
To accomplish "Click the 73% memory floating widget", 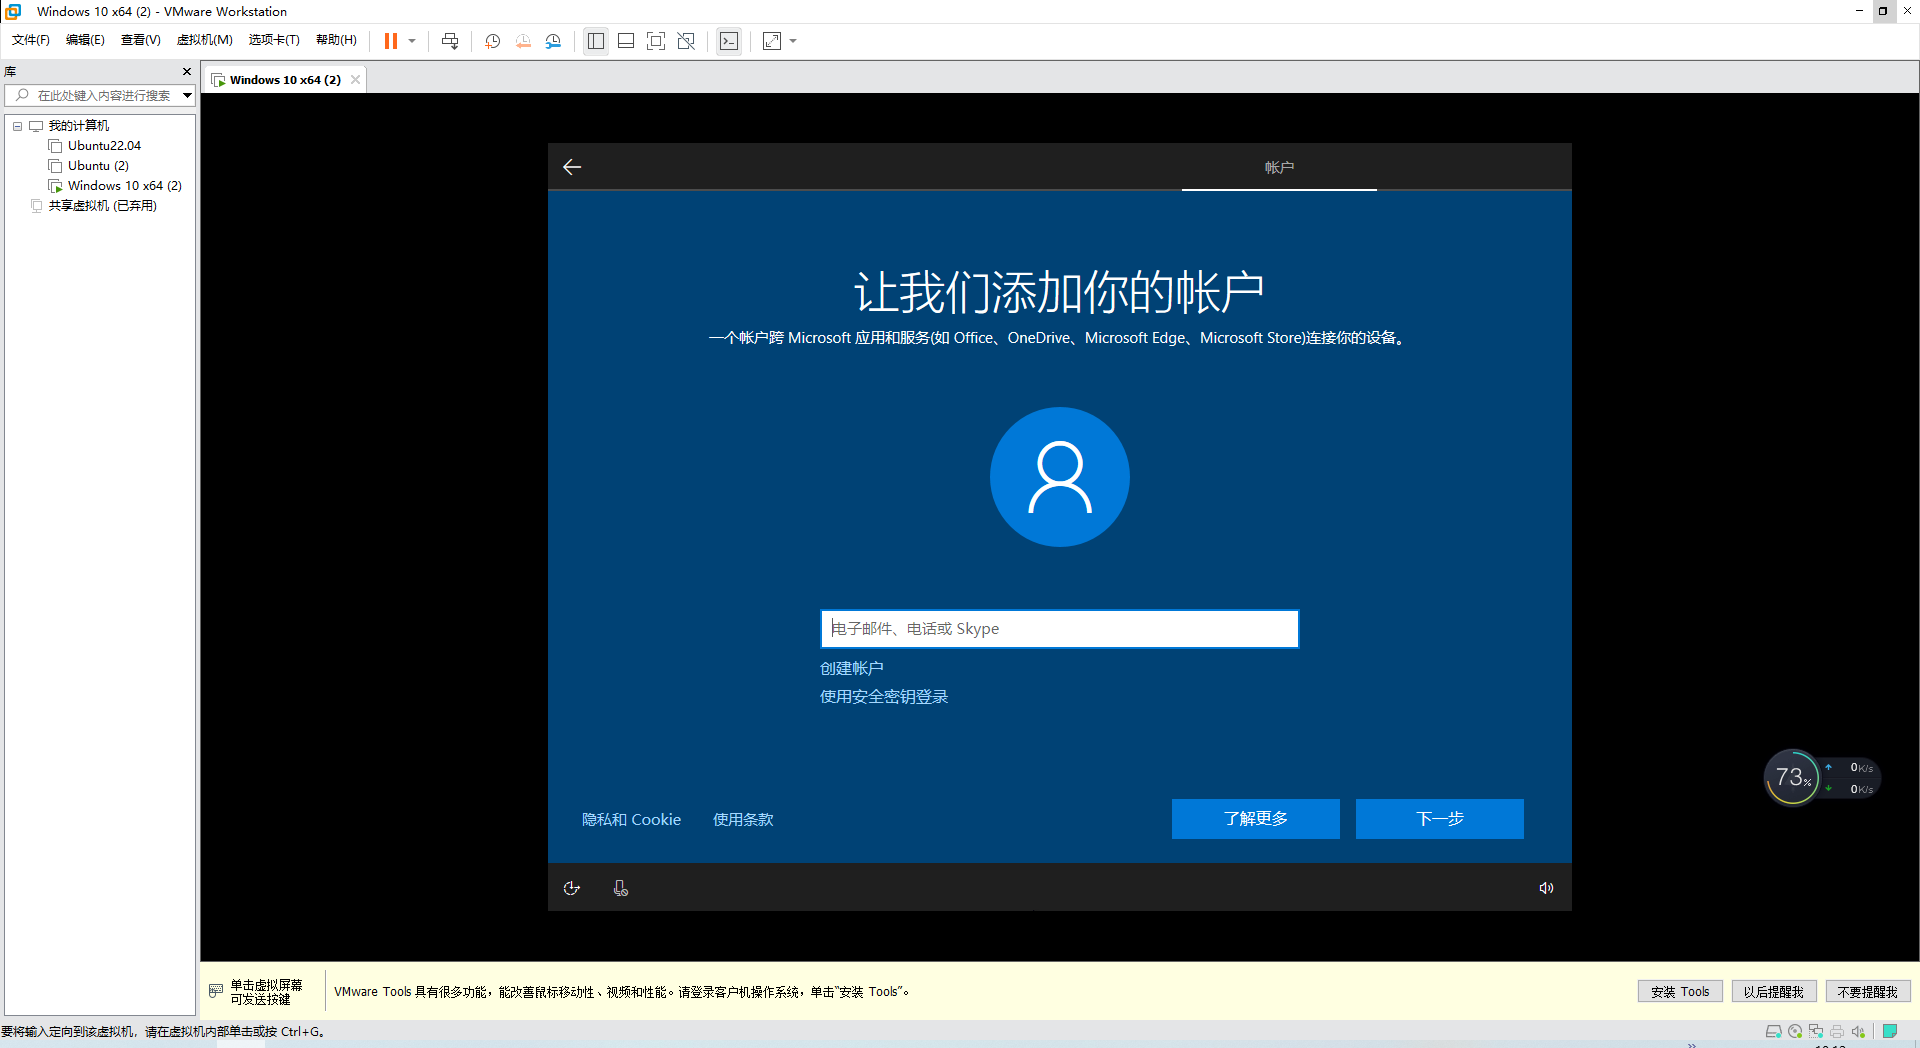I will click(1792, 777).
